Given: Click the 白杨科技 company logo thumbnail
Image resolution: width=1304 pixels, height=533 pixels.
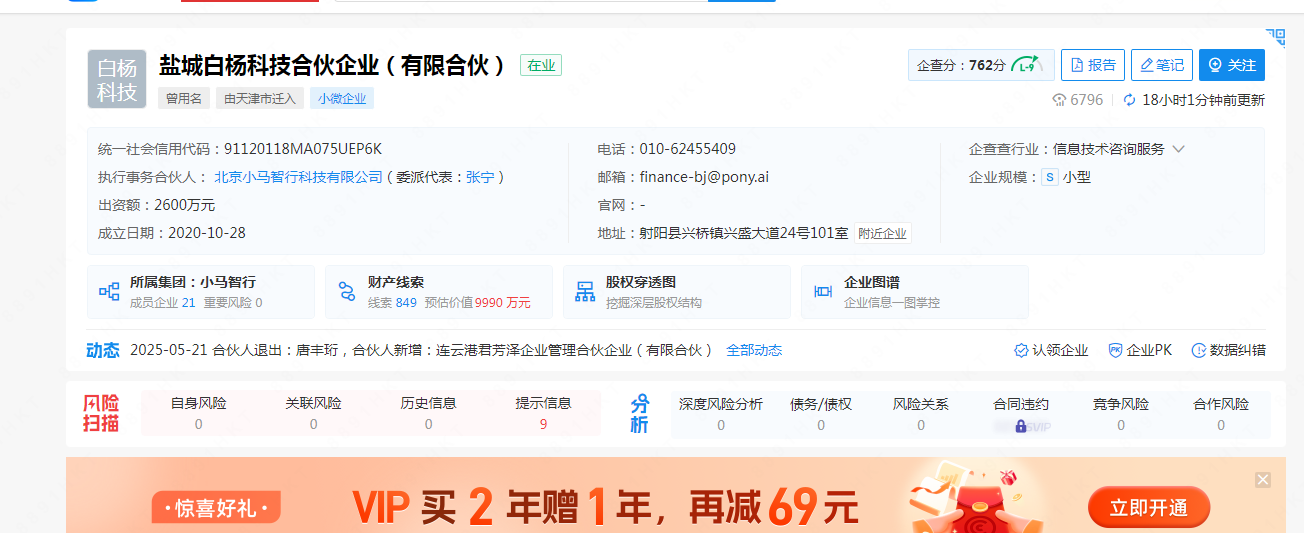Looking at the screenshot, I should 117,79.
